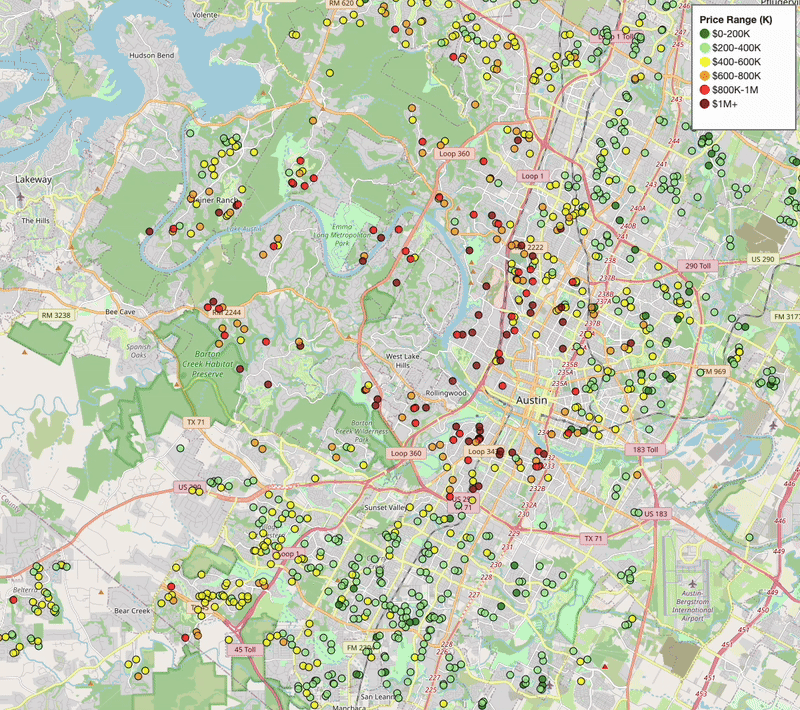
Task: Click the '45 Toll' road shield
Action: 245,649
